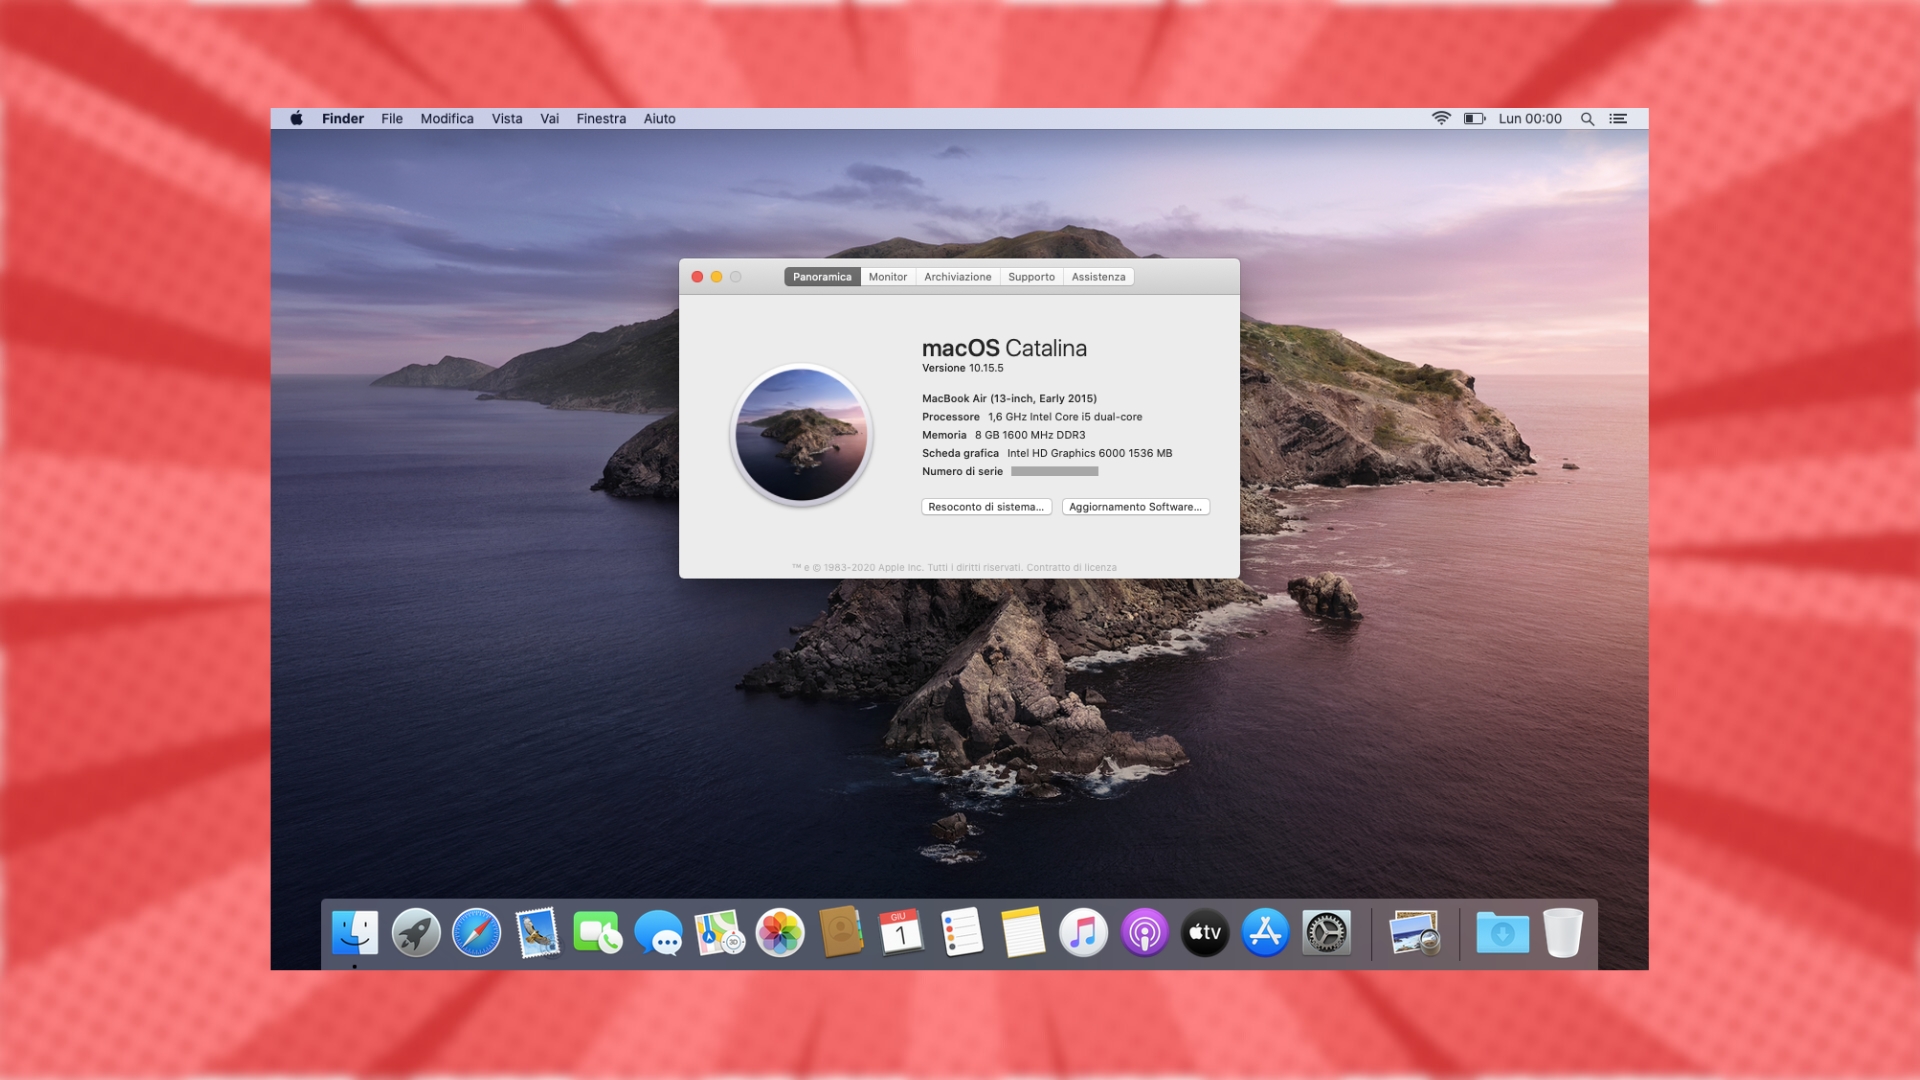The image size is (1920, 1080).
Task: Open the Trash in the Dock
Action: pos(1563,933)
